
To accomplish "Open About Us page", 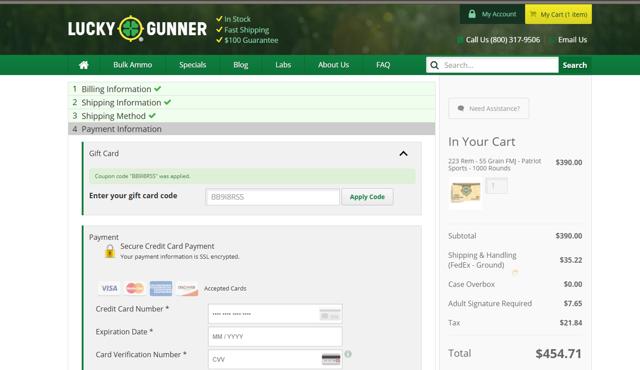I will 333,65.
